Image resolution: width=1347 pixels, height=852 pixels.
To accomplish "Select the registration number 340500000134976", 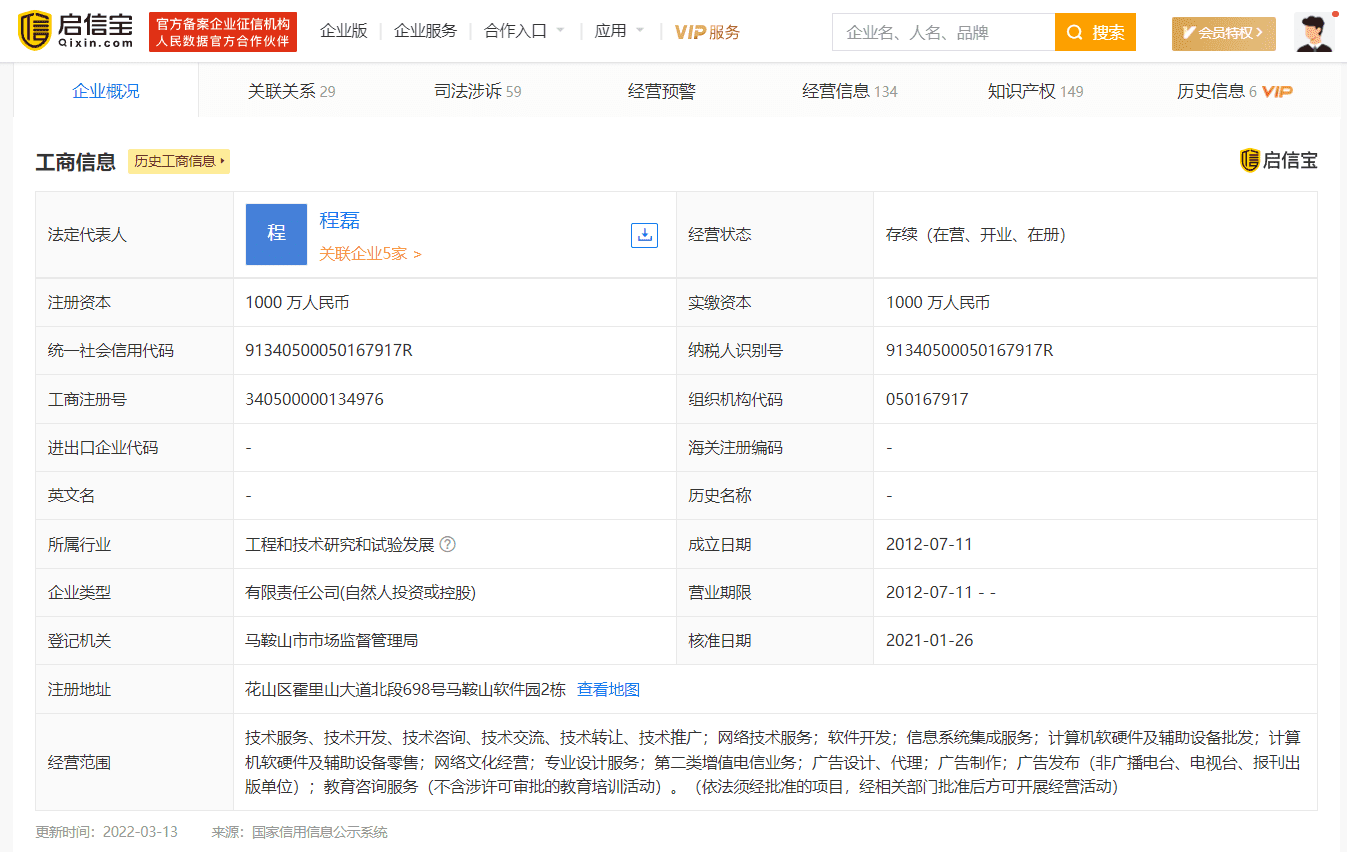I will pos(314,399).
